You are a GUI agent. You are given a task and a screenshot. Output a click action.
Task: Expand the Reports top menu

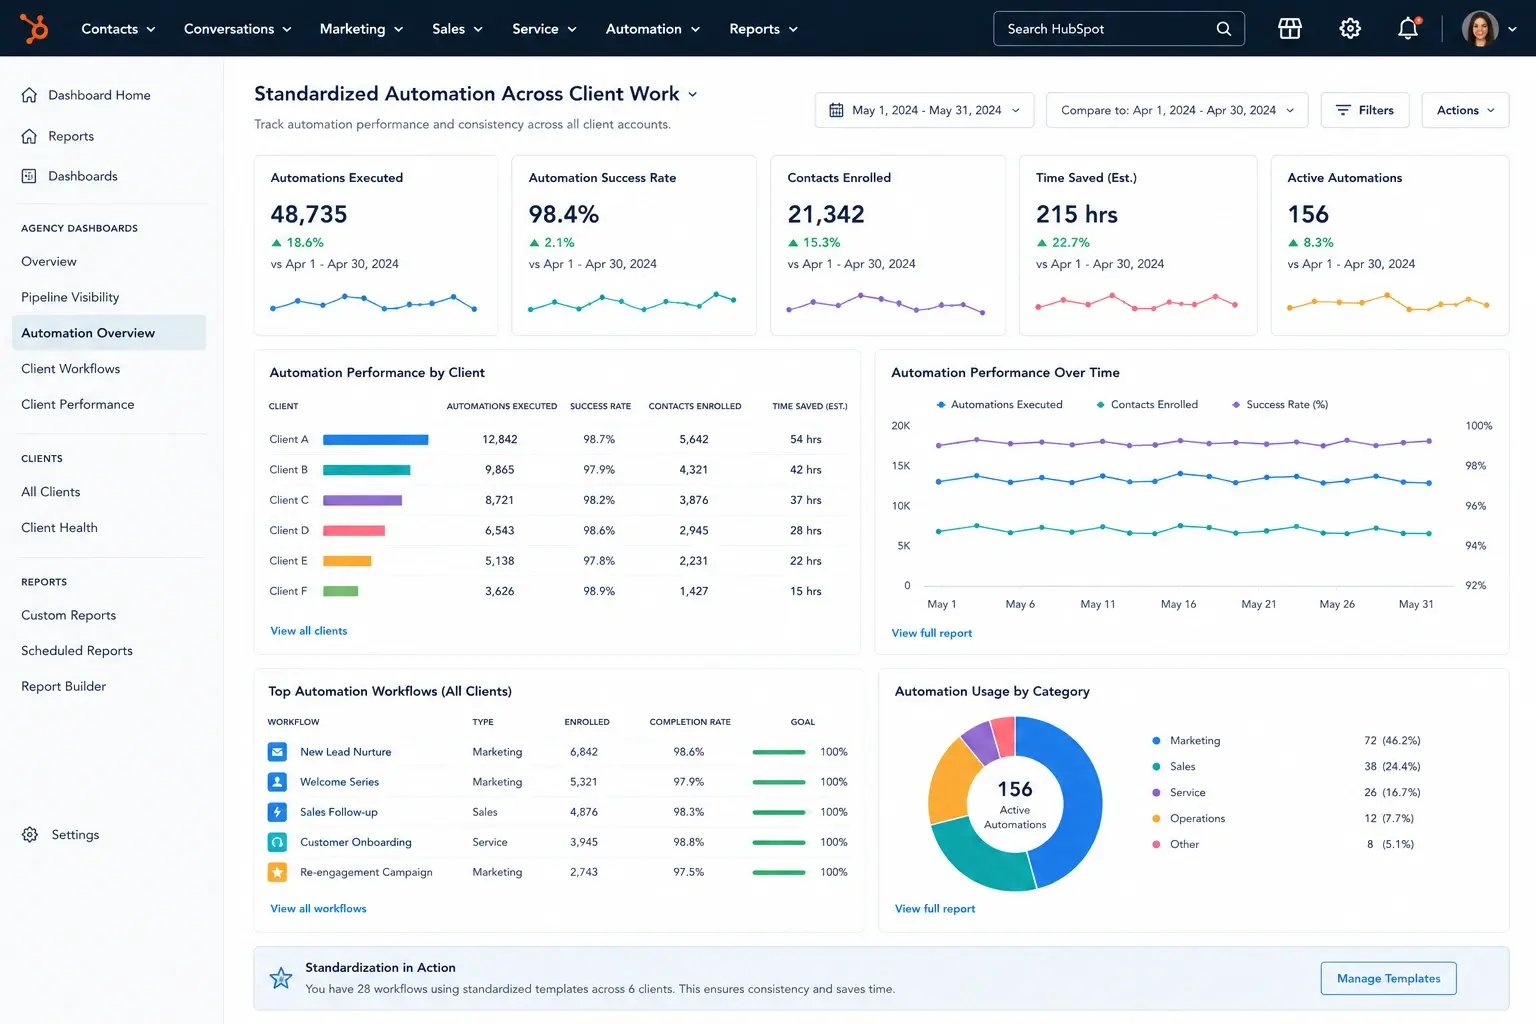coord(763,29)
